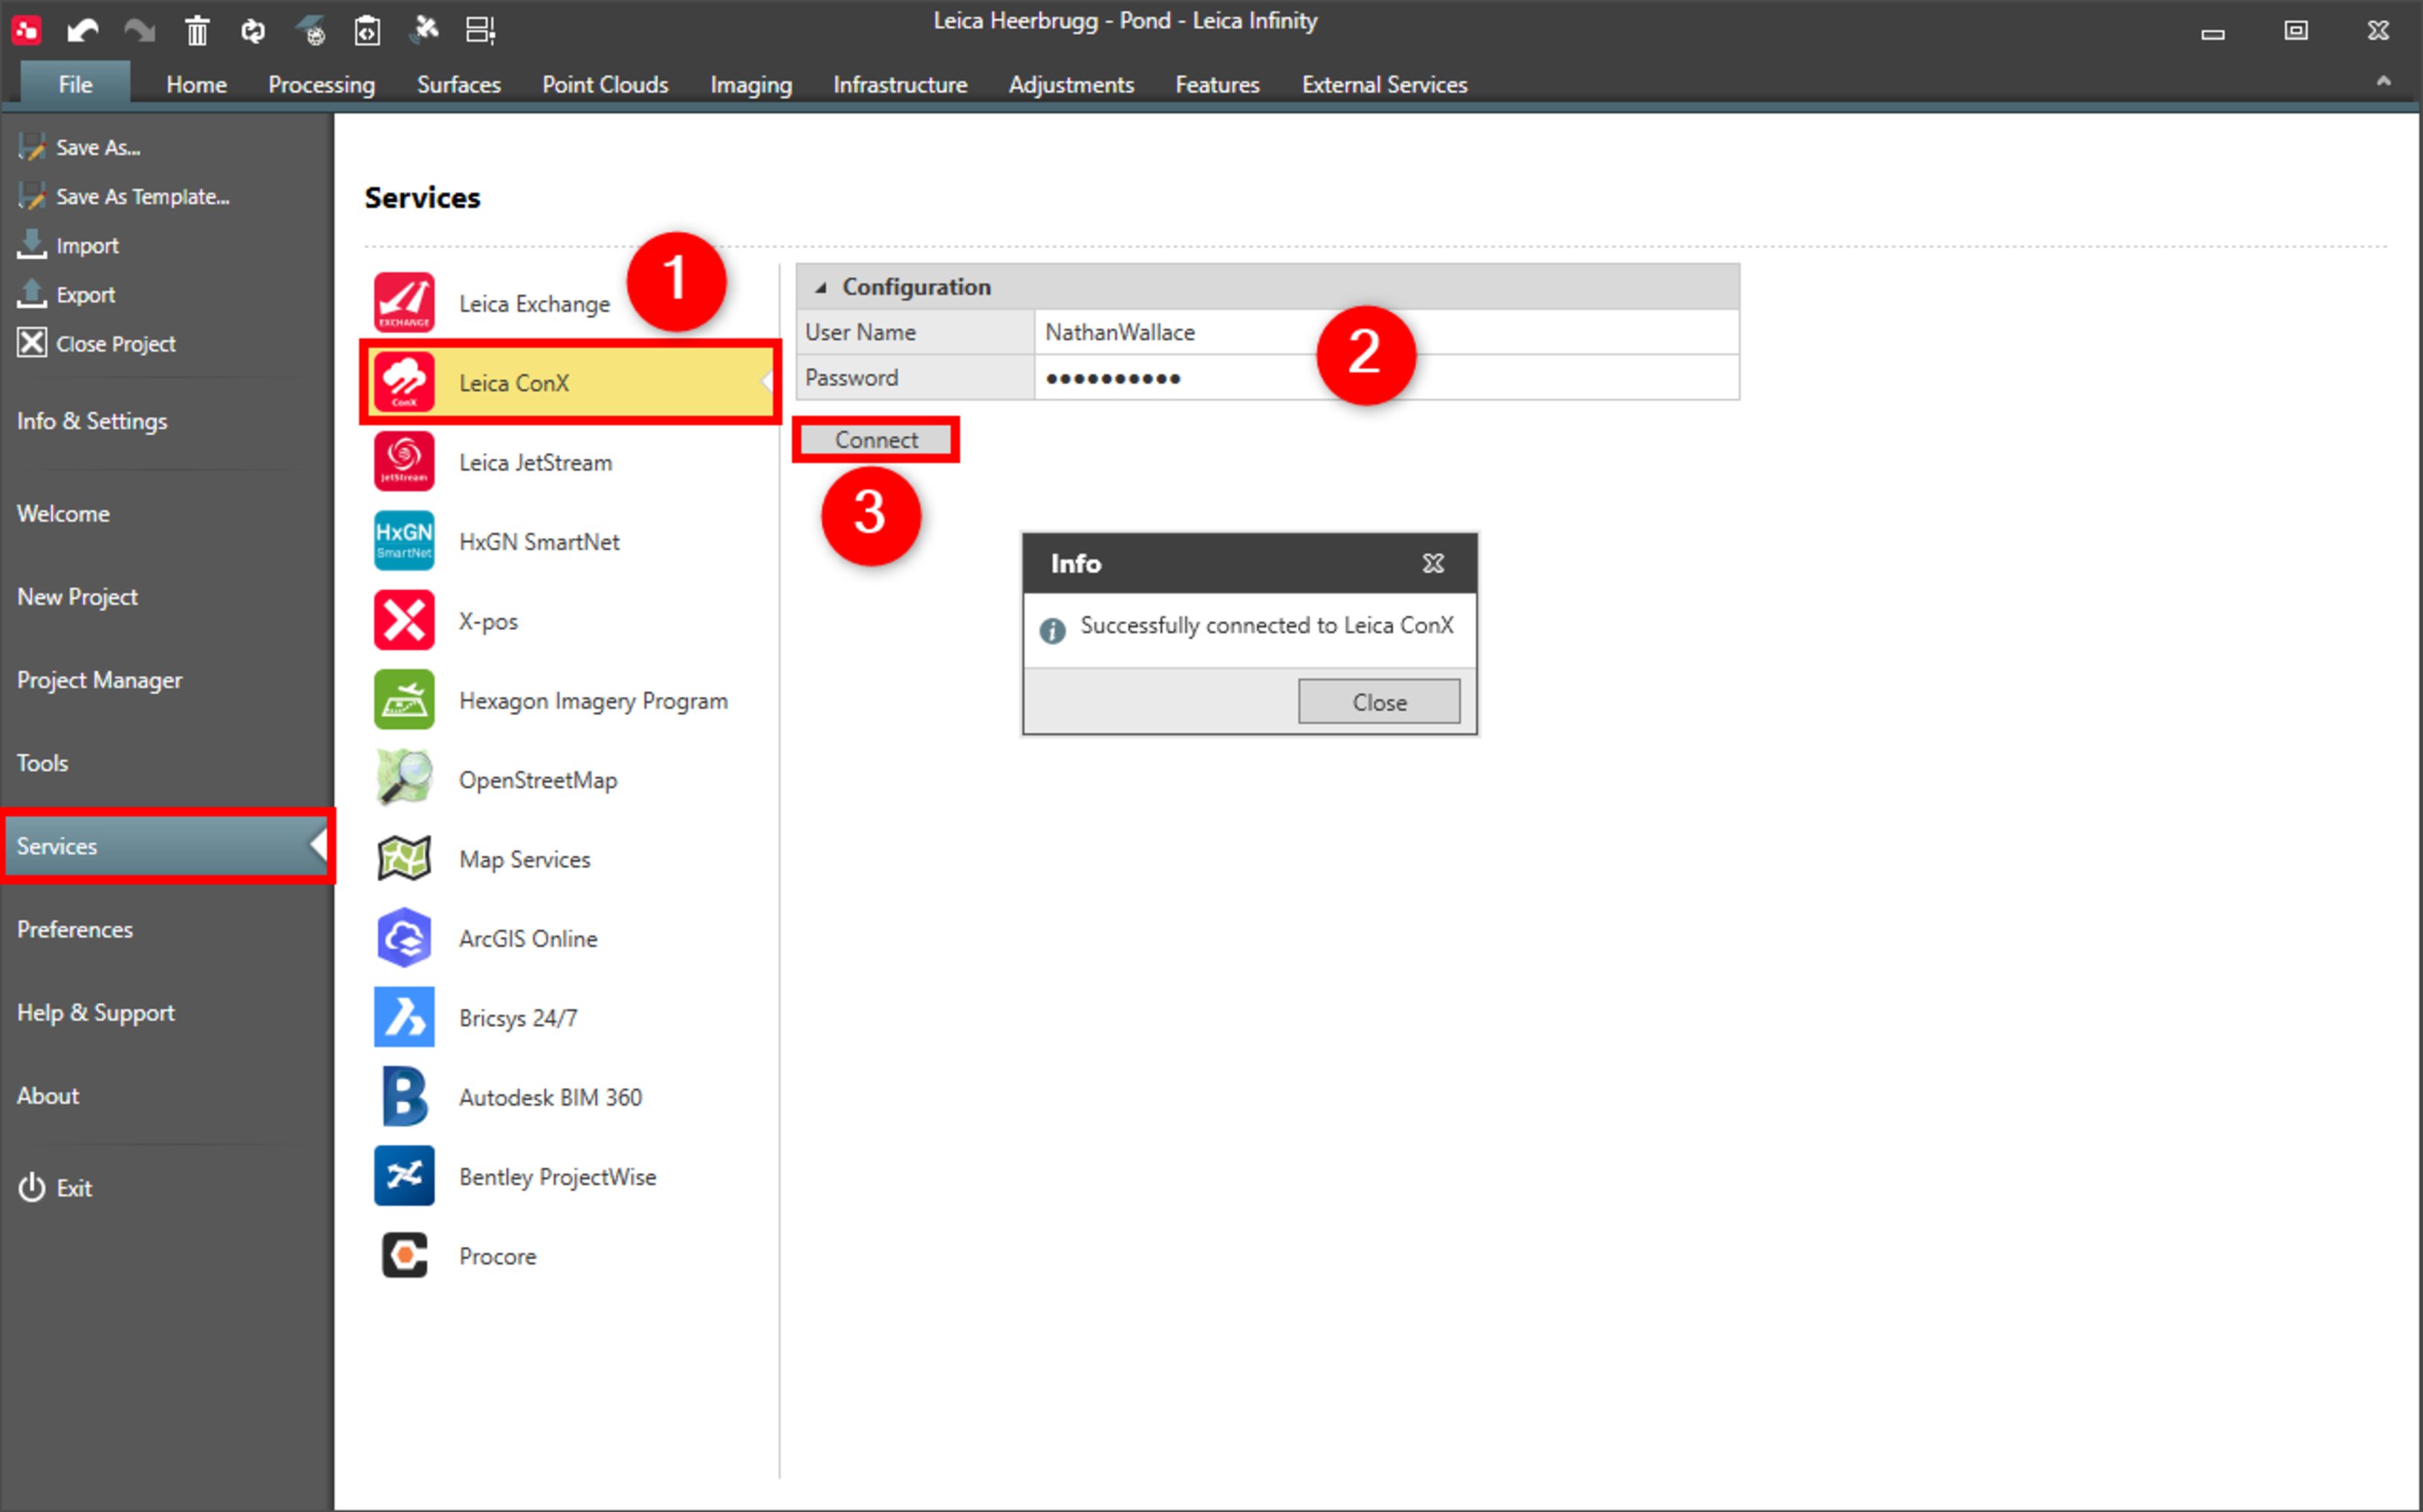Select the Bricsys 24/7 icon
The height and width of the screenshot is (1512, 2423).
pyautogui.click(x=404, y=1016)
